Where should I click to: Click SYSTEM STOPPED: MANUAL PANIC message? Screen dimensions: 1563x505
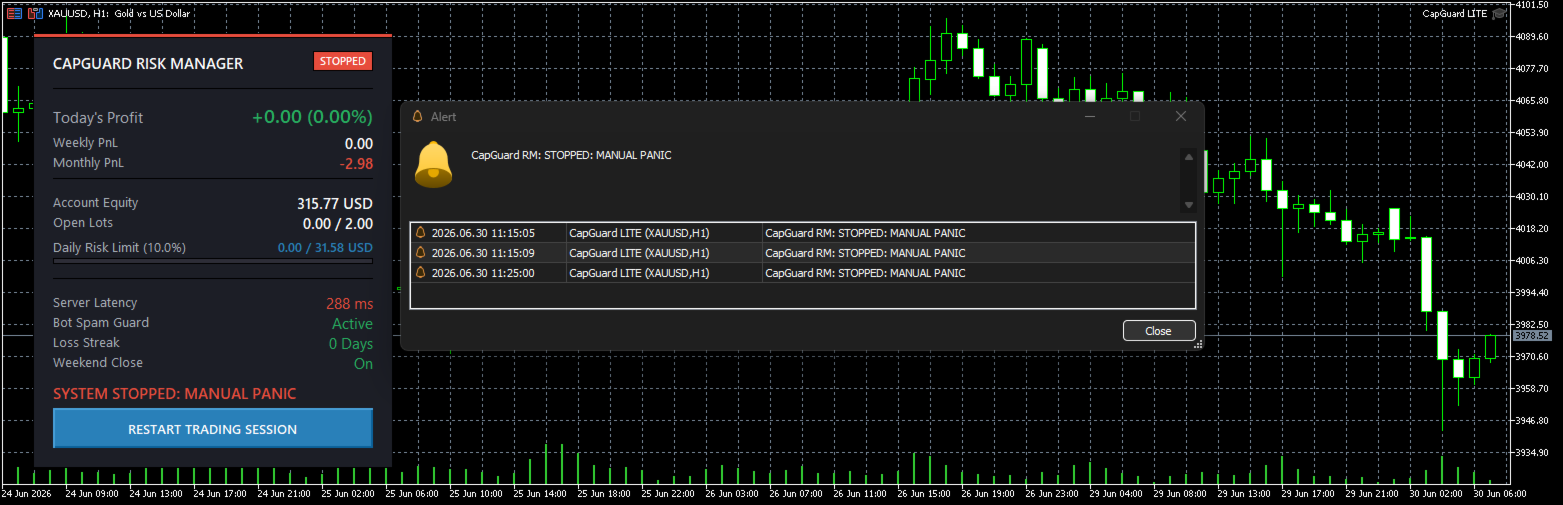pyautogui.click(x=175, y=394)
